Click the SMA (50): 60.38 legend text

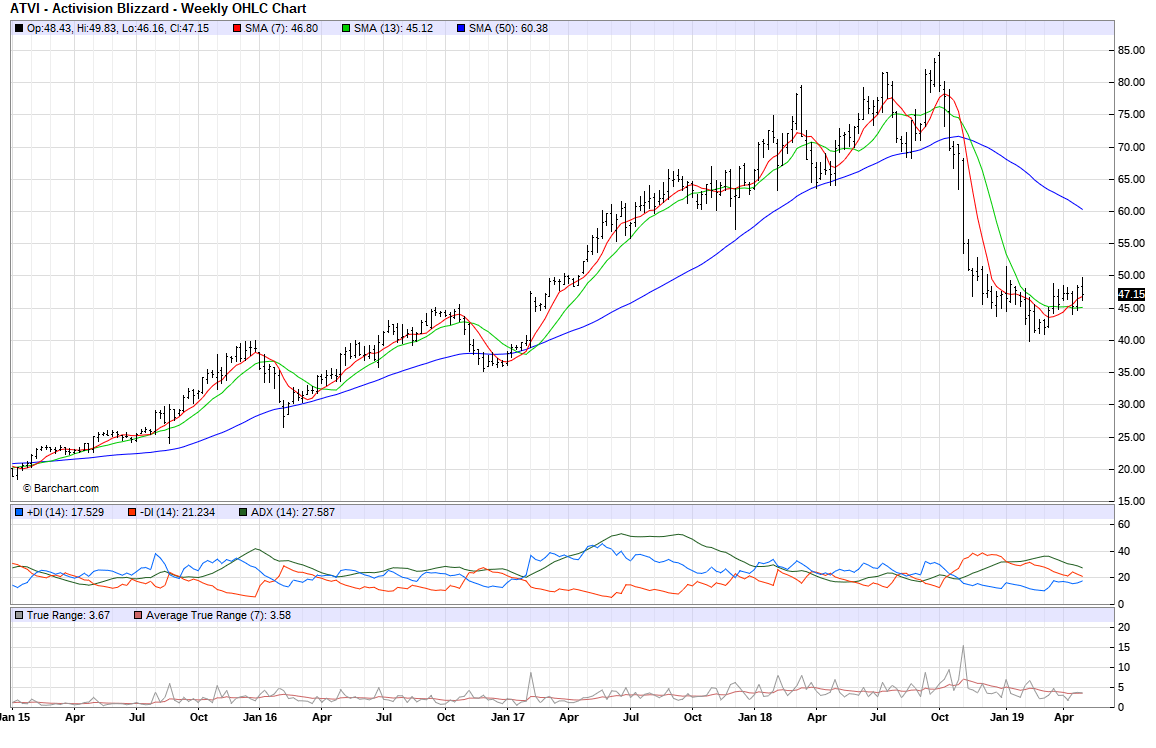pyautogui.click(x=508, y=28)
